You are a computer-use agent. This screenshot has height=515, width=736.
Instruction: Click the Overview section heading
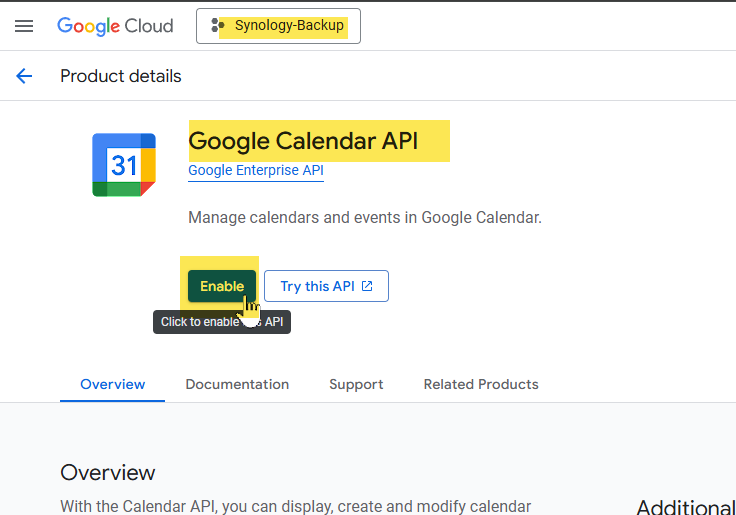click(x=107, y=472)
